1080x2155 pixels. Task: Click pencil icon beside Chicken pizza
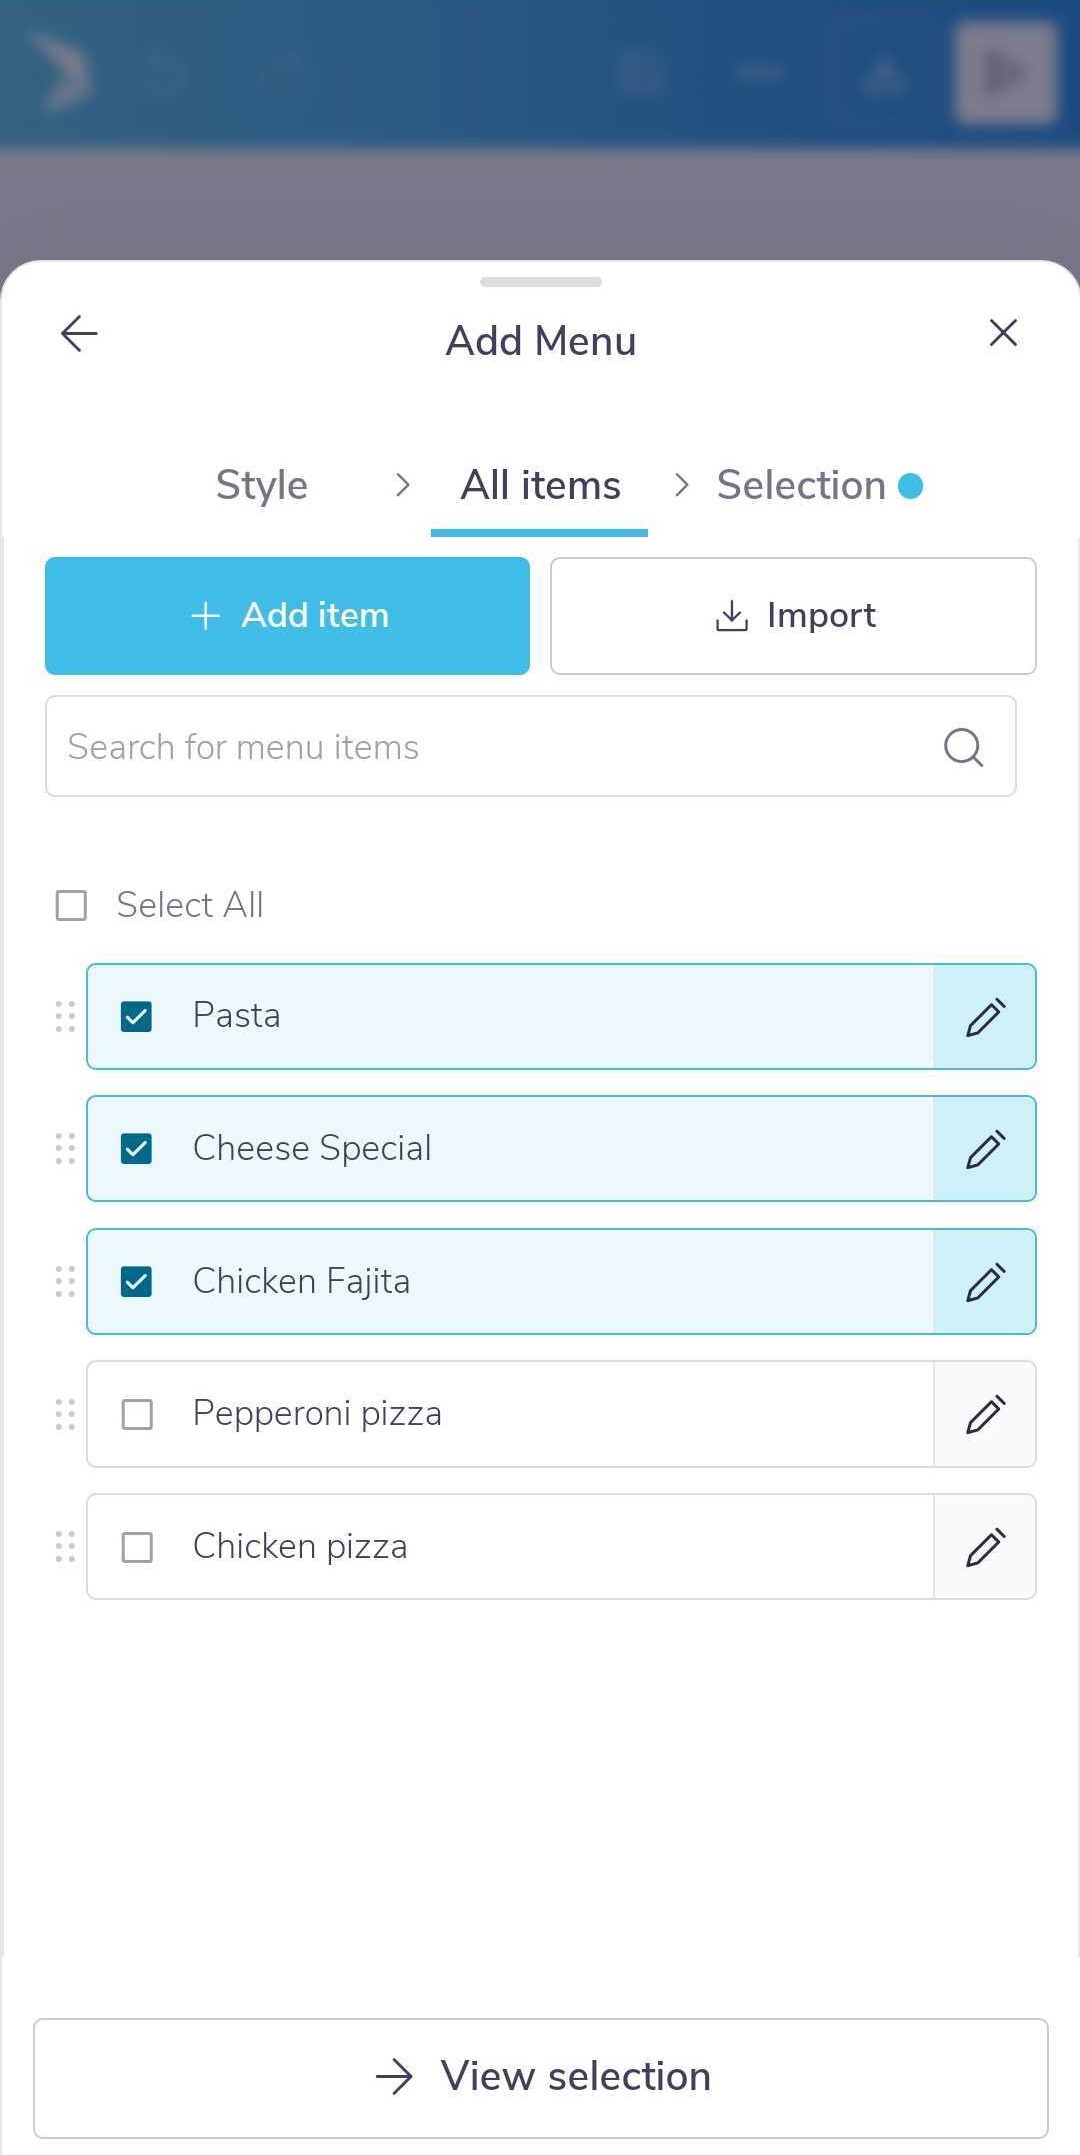(x=985, y=1547)
